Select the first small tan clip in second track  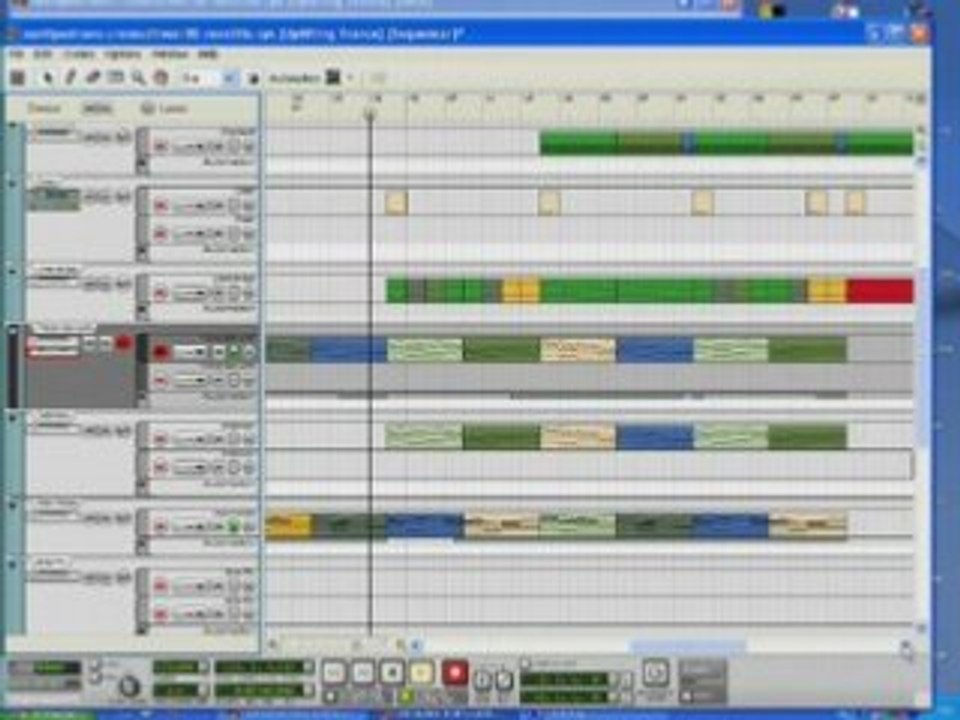tap(397, 203)
